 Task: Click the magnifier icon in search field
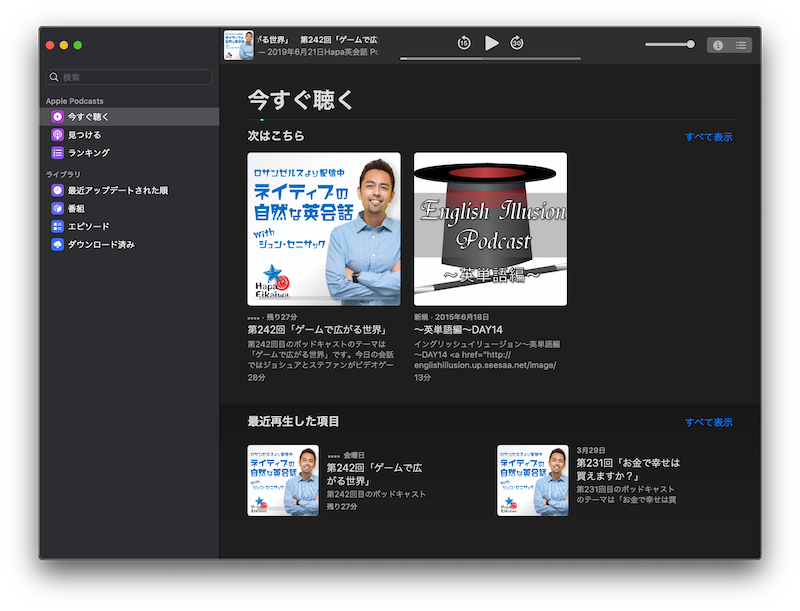click(x=54, y=77)
